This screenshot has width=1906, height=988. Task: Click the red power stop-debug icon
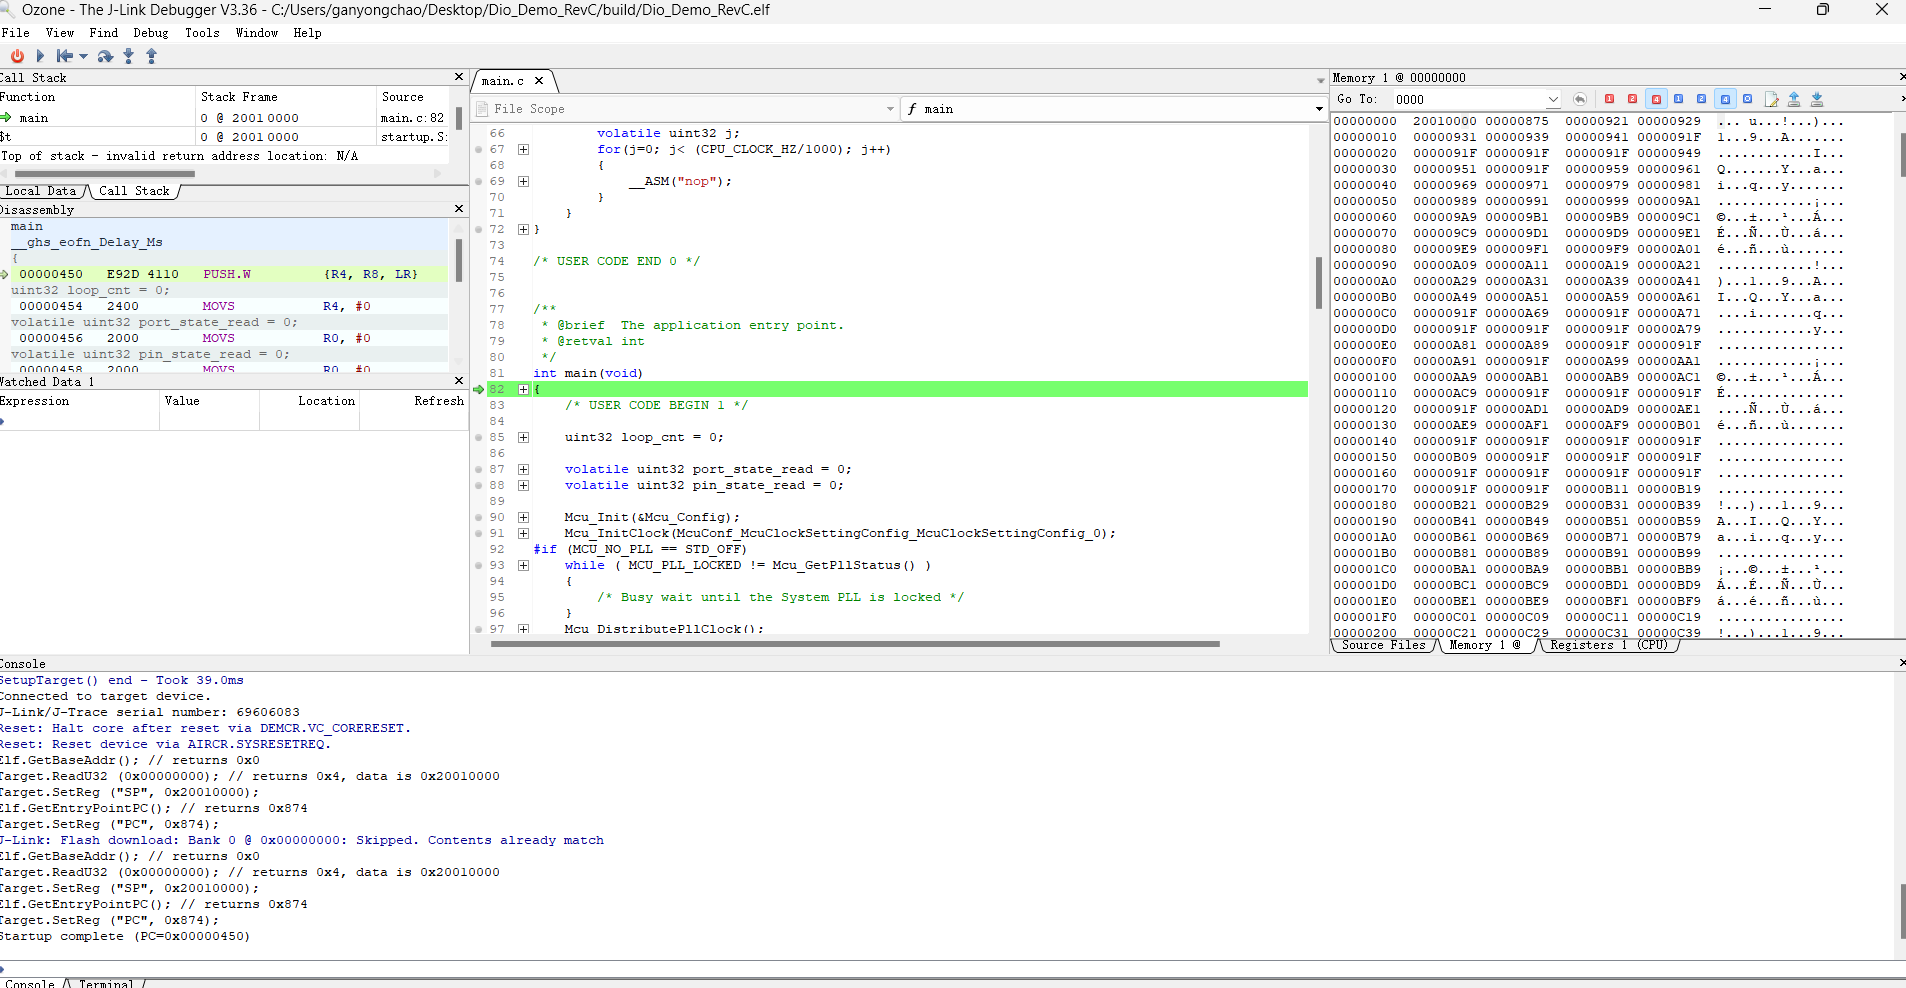(17, 56)
